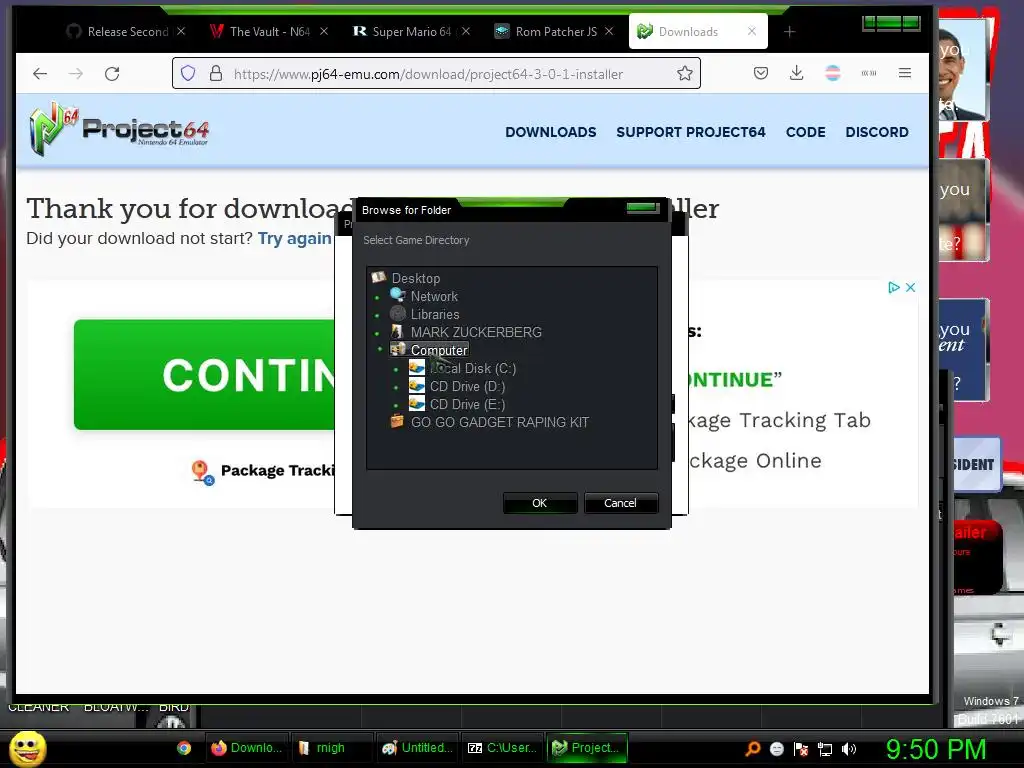1024x768 pixels.
Task: Open the smiley face Start button
Action: tap(27, 748)
